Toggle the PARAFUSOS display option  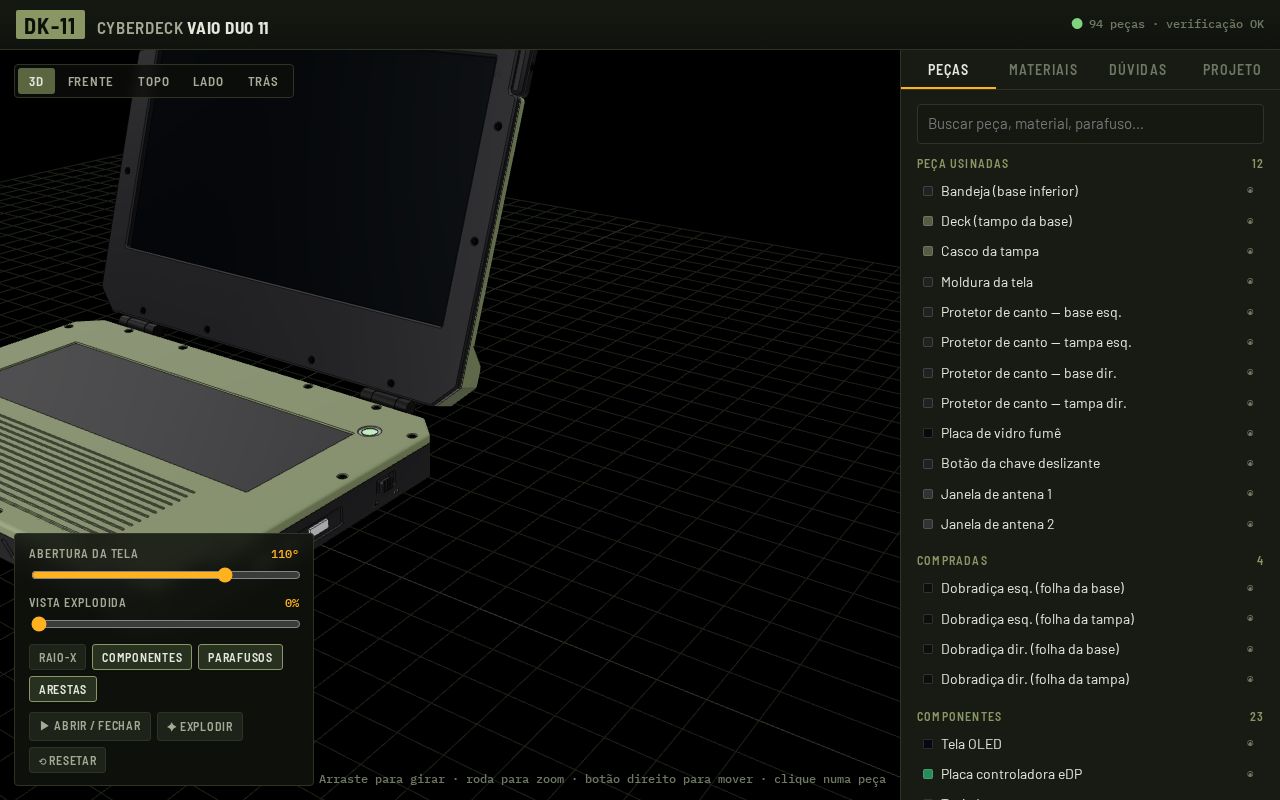[240, 657]
